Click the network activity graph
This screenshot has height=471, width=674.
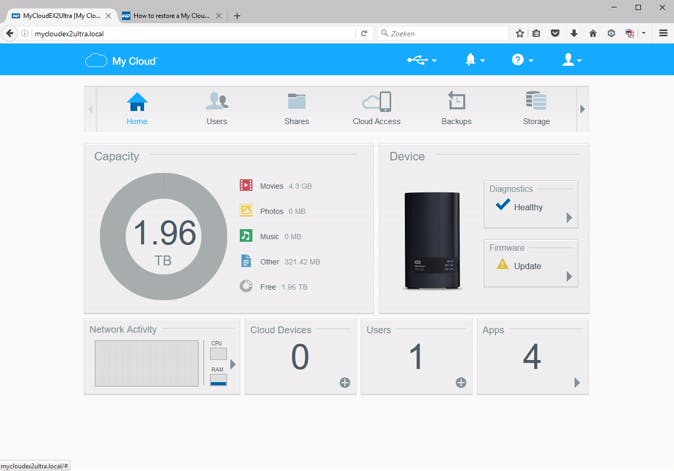point(147,364)
